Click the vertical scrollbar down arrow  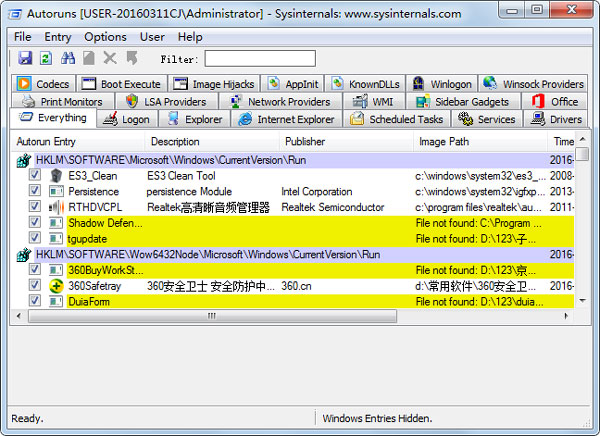(x=582, y=301)
